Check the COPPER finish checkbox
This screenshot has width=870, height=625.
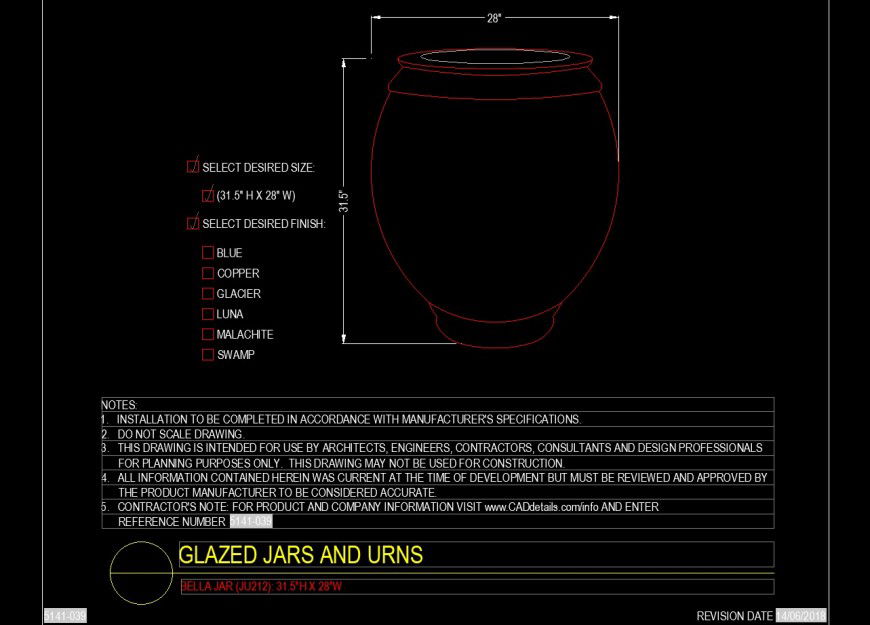(x=208, y=273)
